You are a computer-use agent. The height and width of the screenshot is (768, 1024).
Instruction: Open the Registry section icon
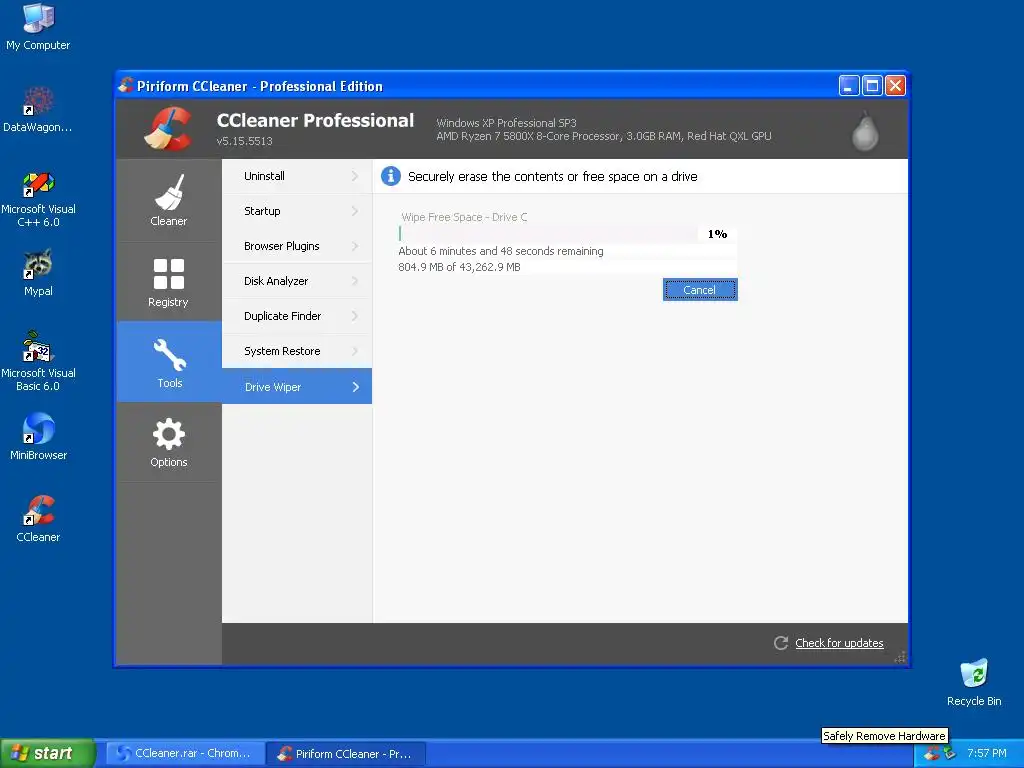point(168,274)
